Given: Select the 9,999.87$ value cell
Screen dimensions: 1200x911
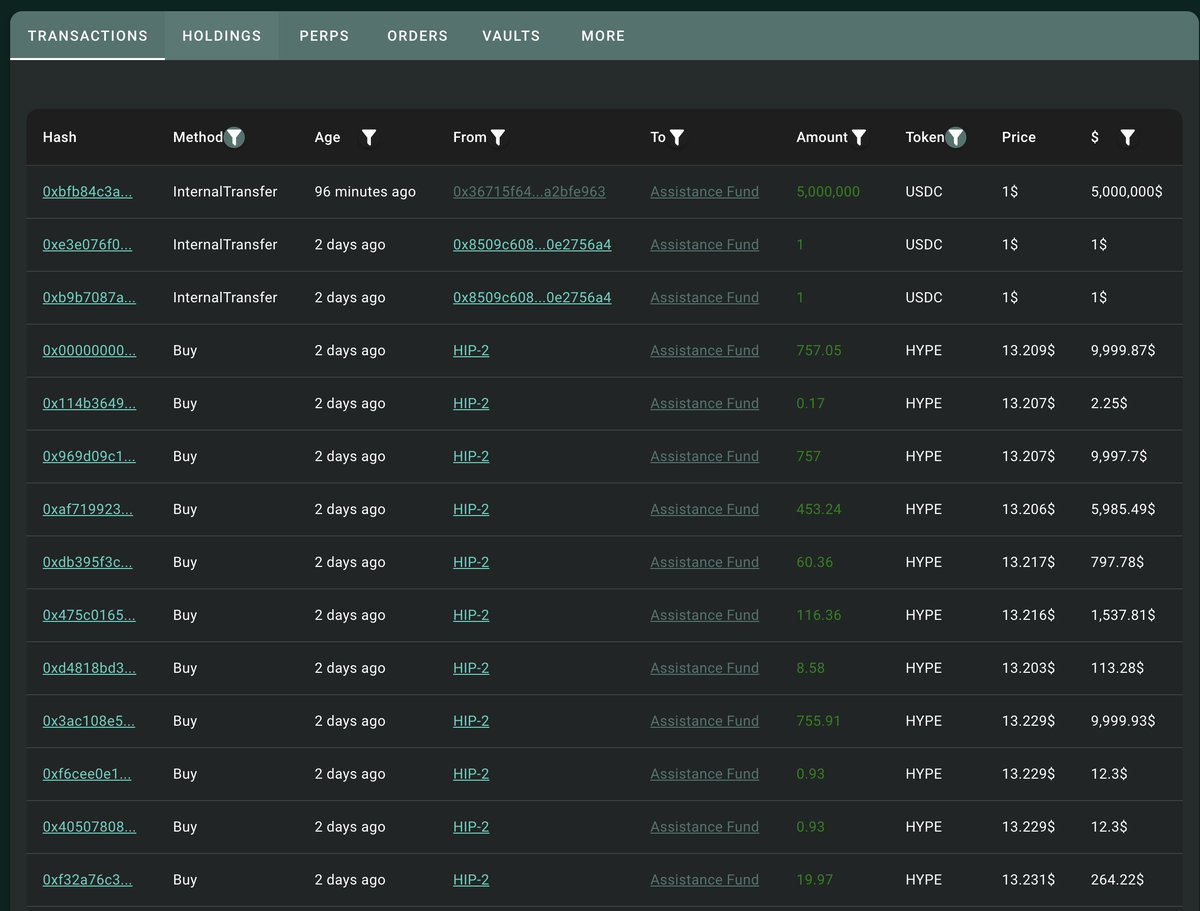Looking at the screenshot, I should pos(1123,351).
